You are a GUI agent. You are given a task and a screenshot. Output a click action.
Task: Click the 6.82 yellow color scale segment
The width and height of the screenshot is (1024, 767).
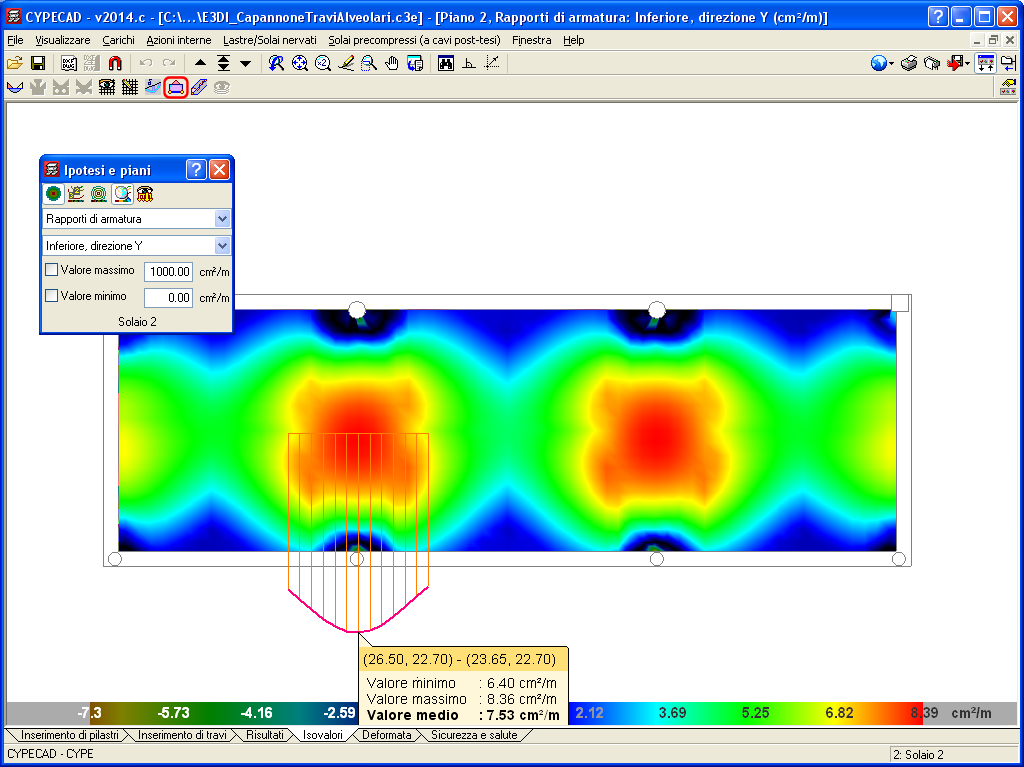point(839,713)
